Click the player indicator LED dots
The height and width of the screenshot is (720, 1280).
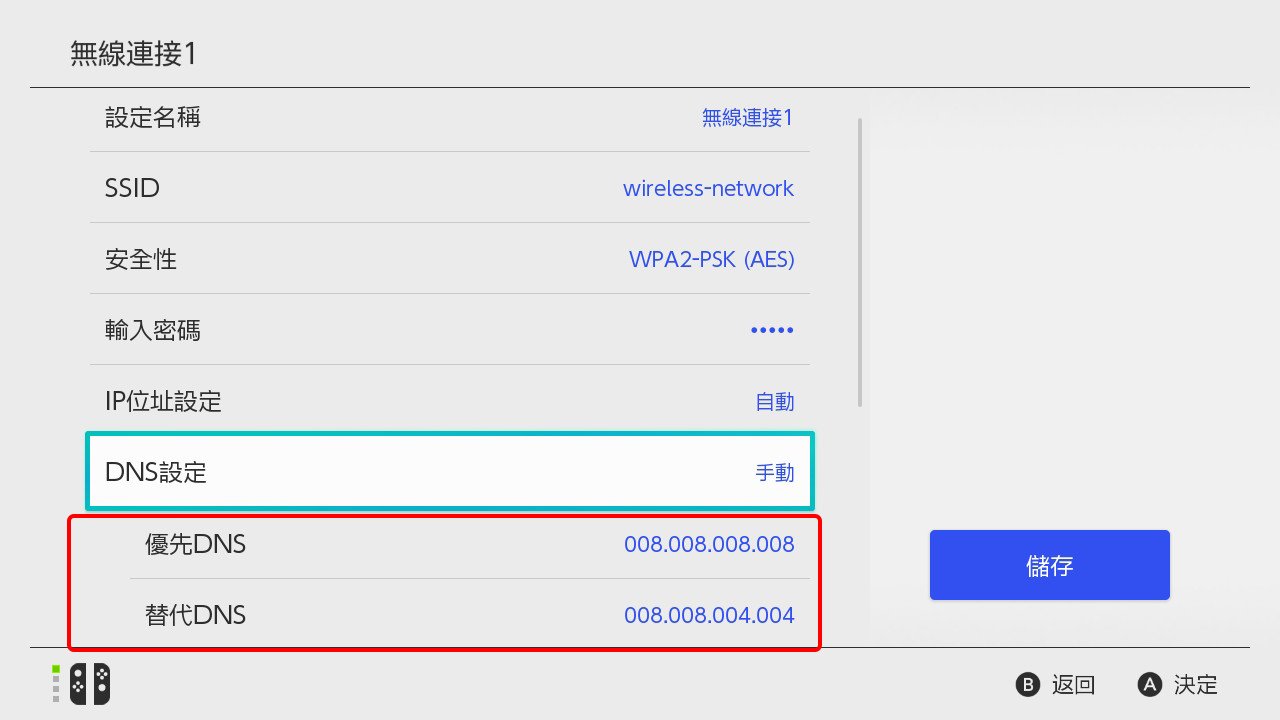[x=56, y=684]
